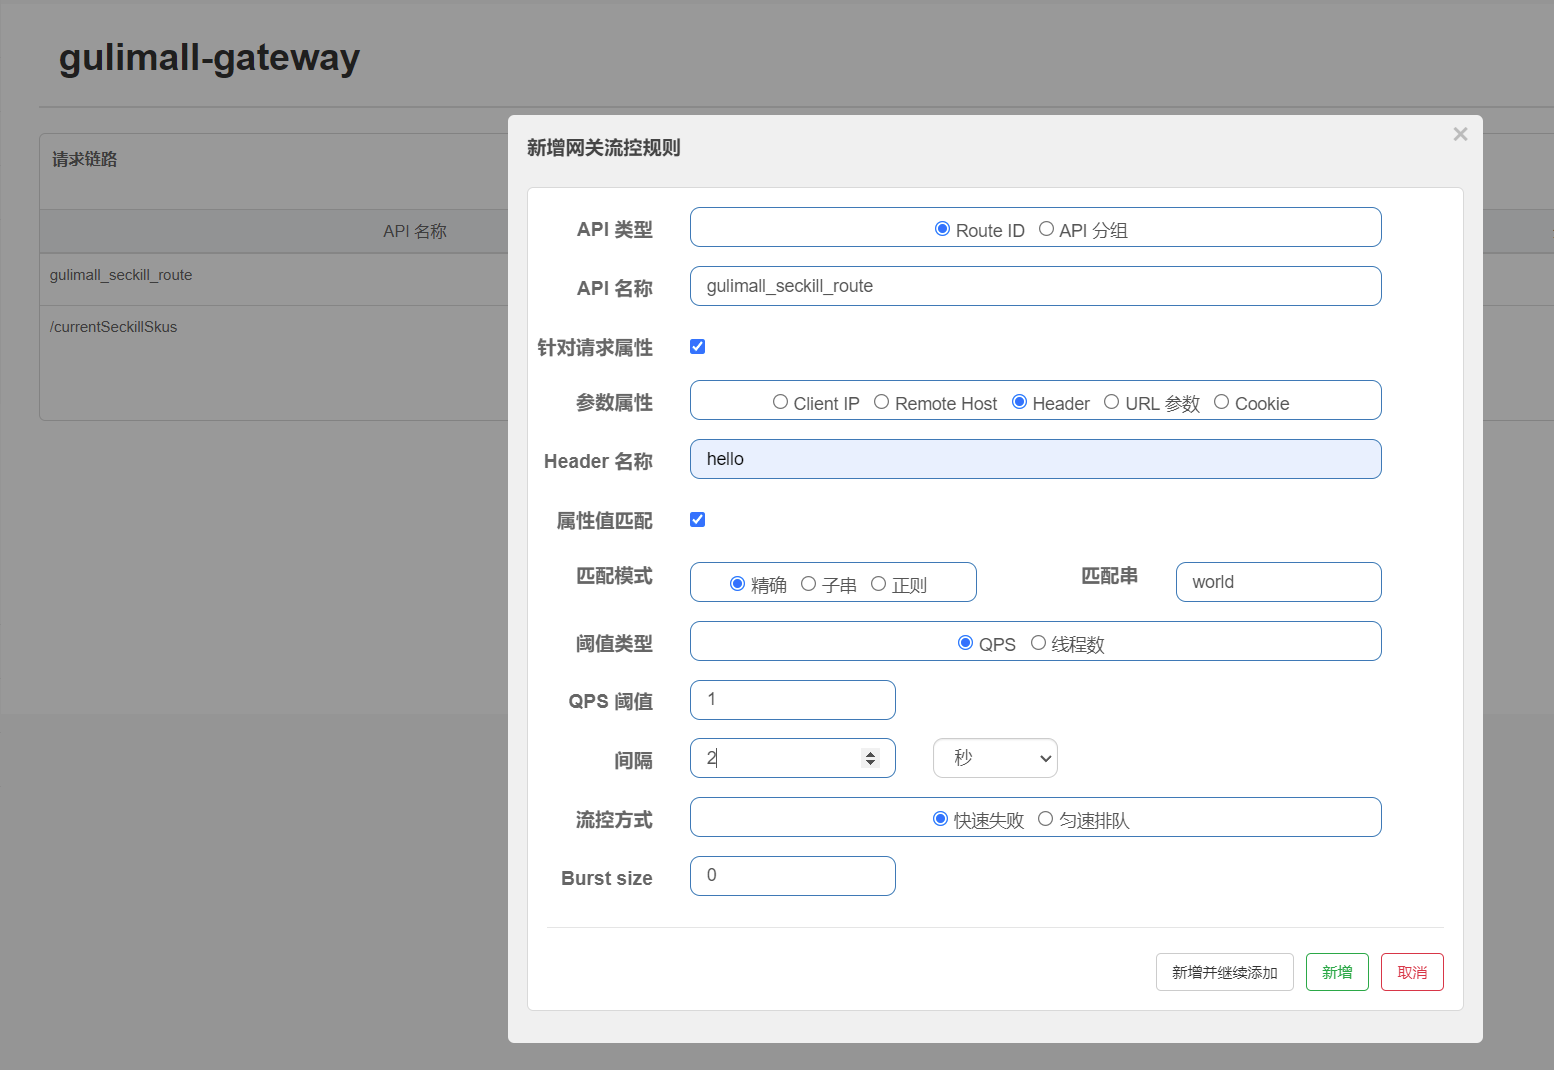
Task: Choose Cookie parameter attribute
Action: coord(1221,402)
